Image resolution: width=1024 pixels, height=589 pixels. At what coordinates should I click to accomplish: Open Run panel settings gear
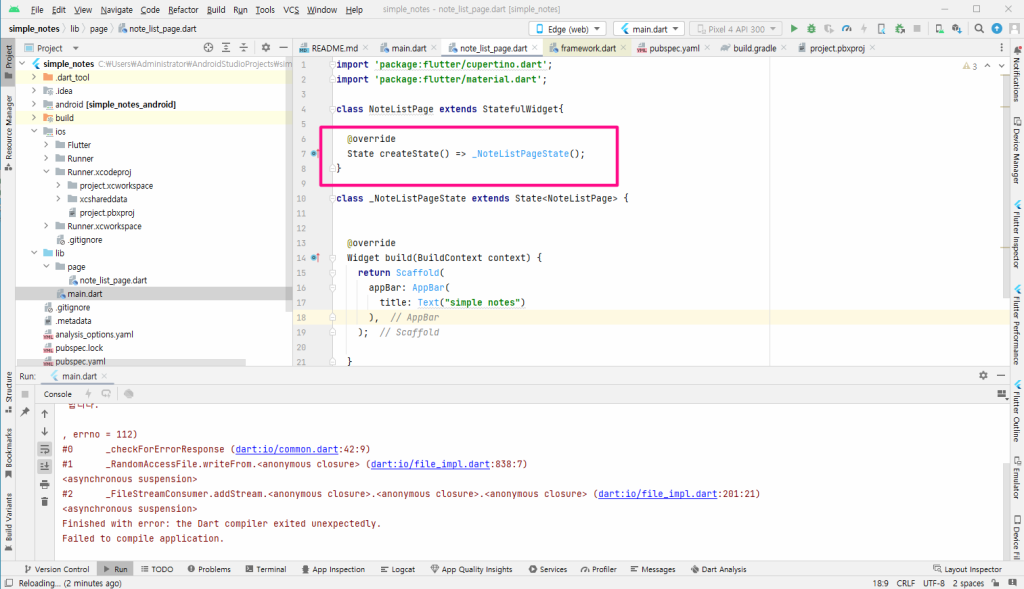coord(983,375)
